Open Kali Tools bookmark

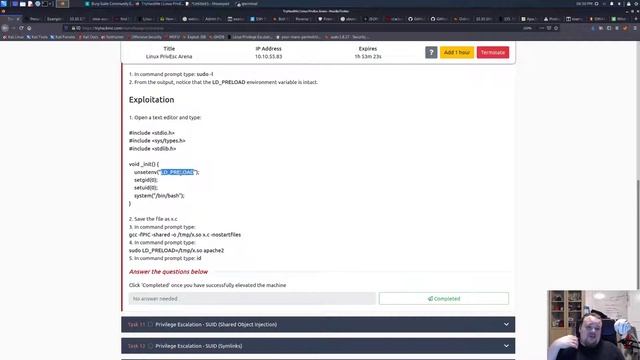[37, 37]
